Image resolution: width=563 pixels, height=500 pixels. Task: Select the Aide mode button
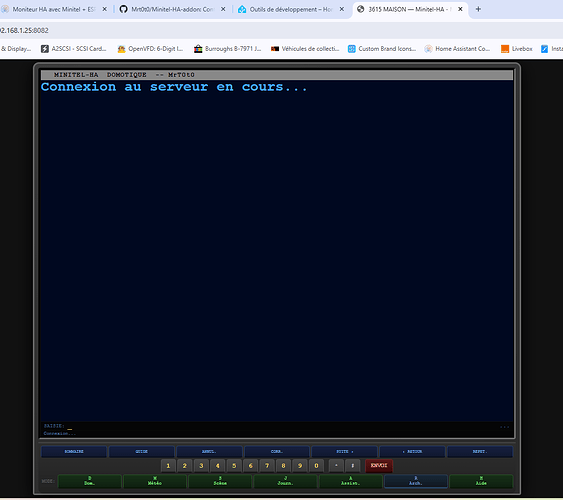point(481,481)
